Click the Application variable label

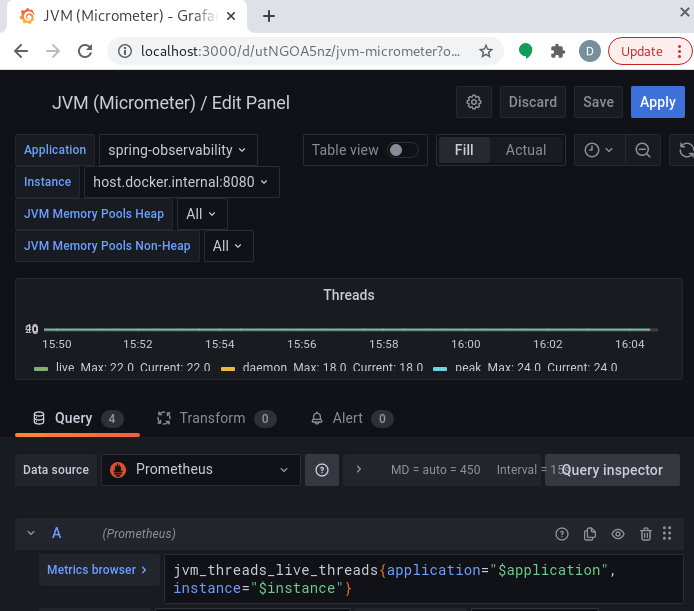[55, 150]
